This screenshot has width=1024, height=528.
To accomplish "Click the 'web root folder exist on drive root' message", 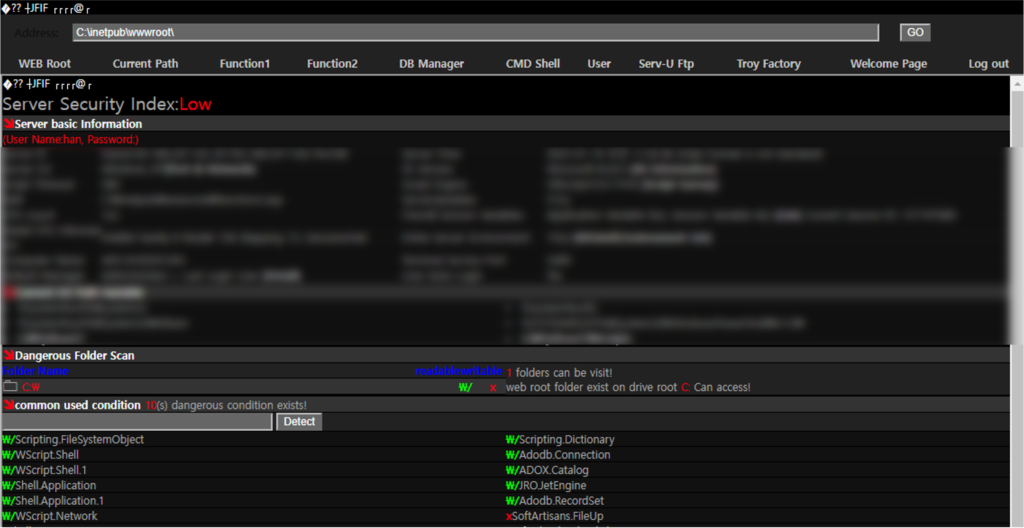I will (x=628, y=388).
